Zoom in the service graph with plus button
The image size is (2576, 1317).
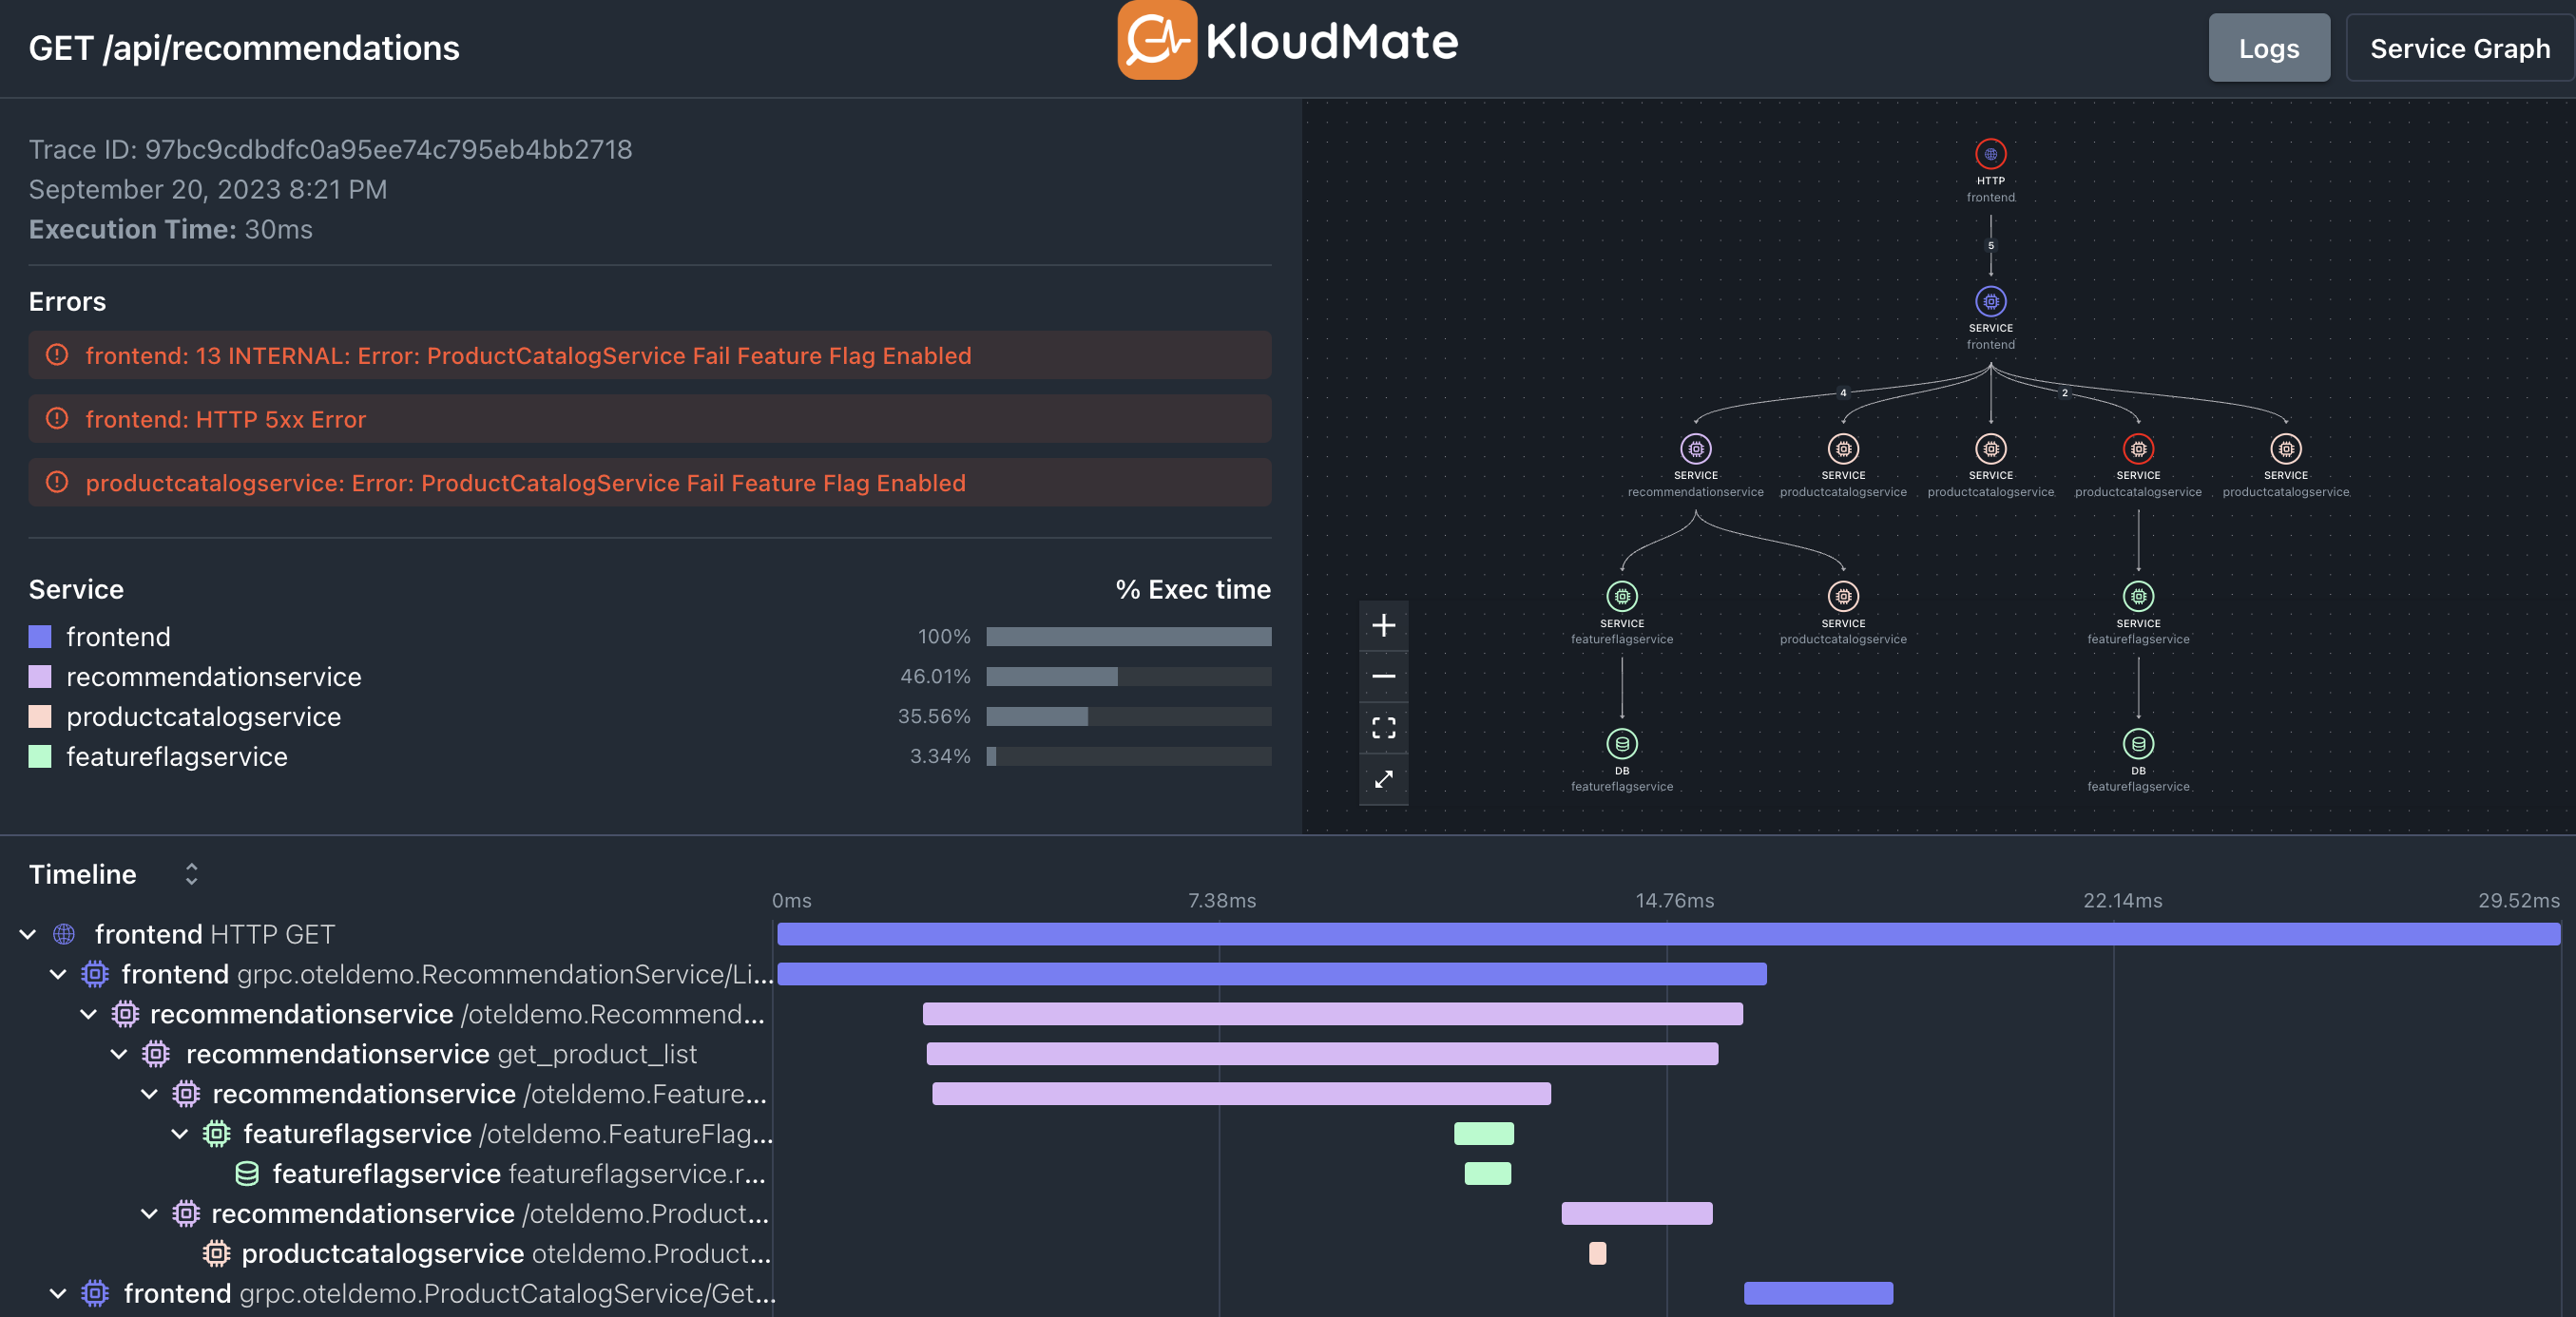1383,626
